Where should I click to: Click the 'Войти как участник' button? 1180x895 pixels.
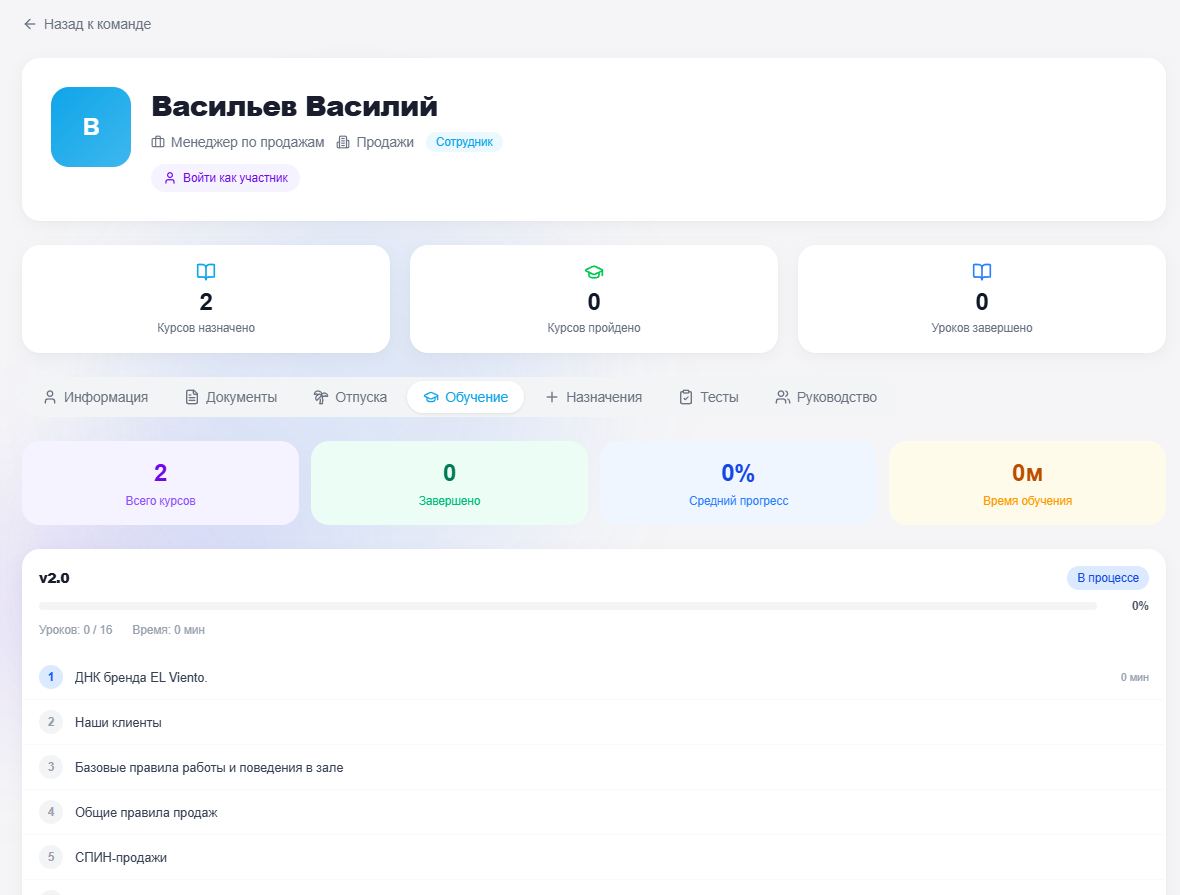(226, 178)
